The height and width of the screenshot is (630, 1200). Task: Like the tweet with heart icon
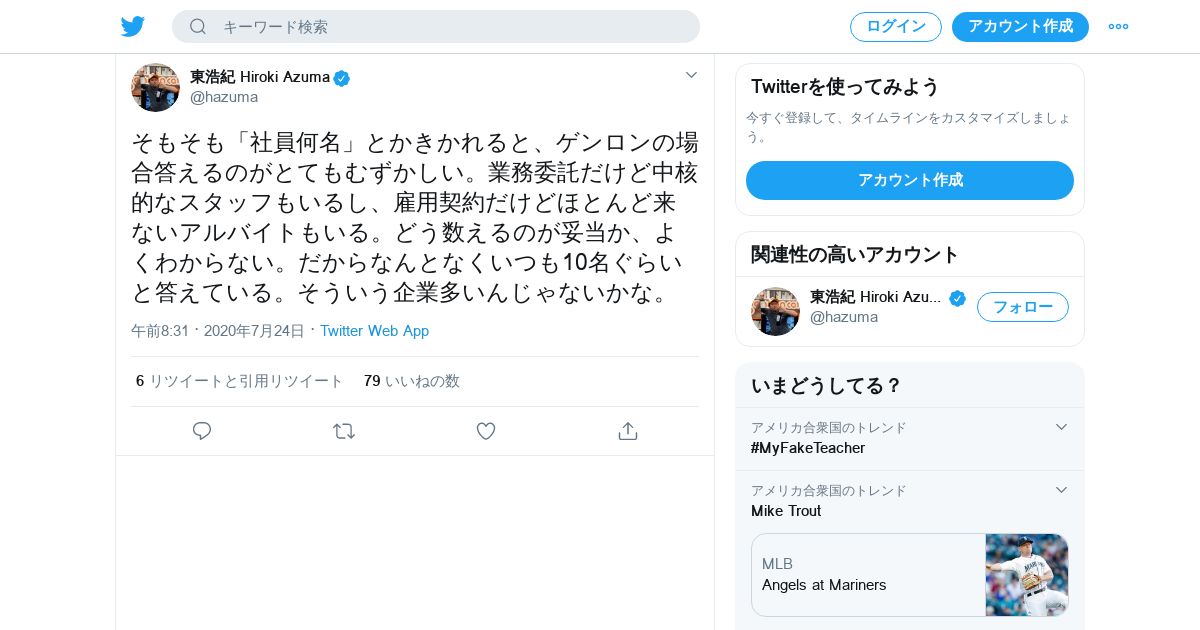point(486,431)
